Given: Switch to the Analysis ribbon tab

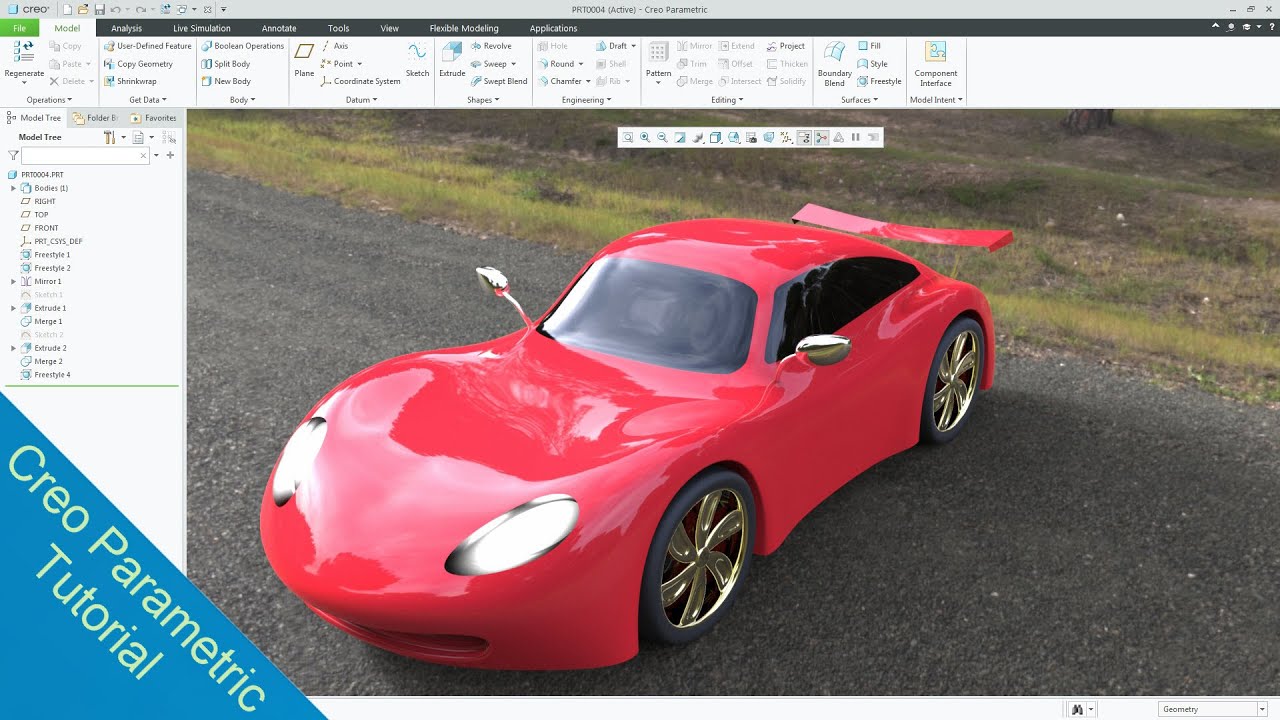Looking at the screenshot, I should (x=126, y=28).
